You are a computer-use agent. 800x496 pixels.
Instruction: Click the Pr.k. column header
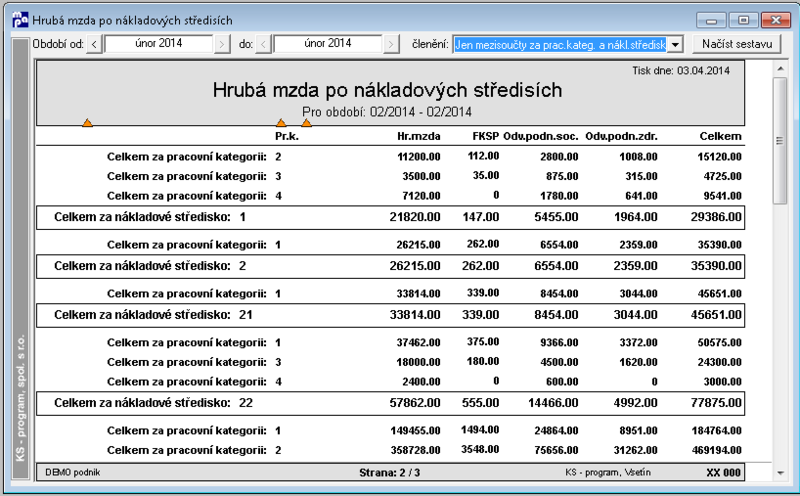[287, 136]
